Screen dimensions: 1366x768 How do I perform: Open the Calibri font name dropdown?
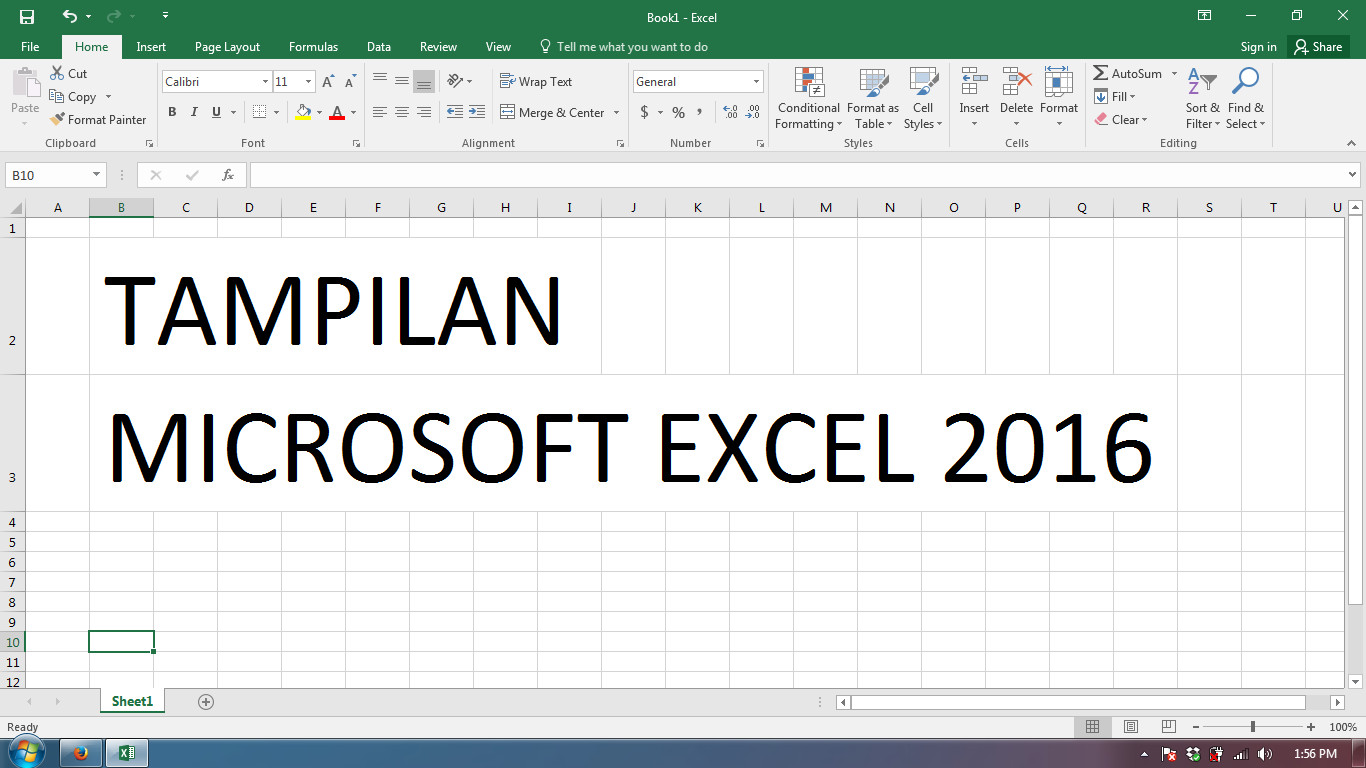[266, 82]
